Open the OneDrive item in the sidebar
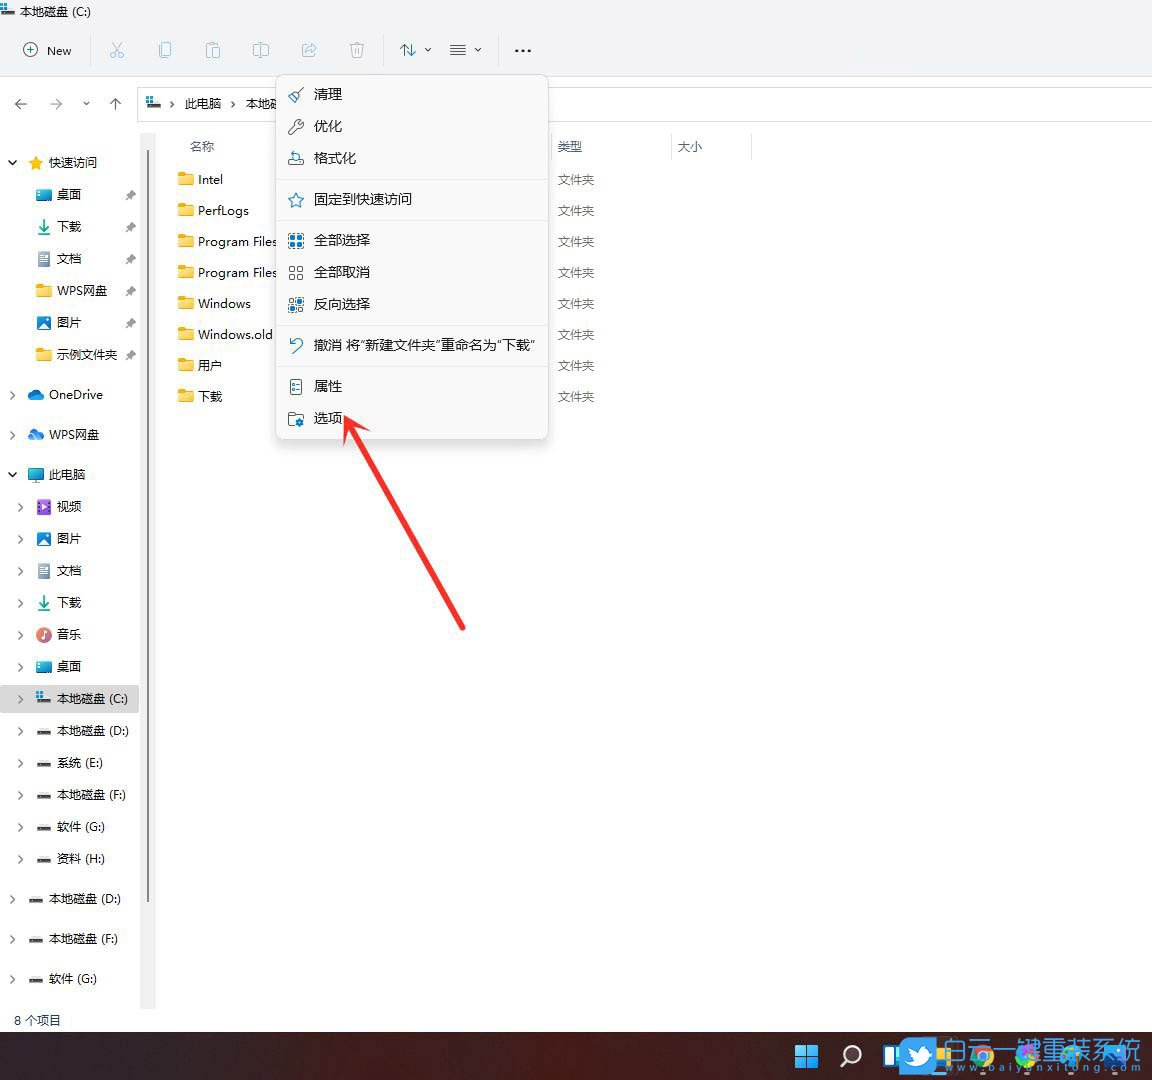 point(75,394)
